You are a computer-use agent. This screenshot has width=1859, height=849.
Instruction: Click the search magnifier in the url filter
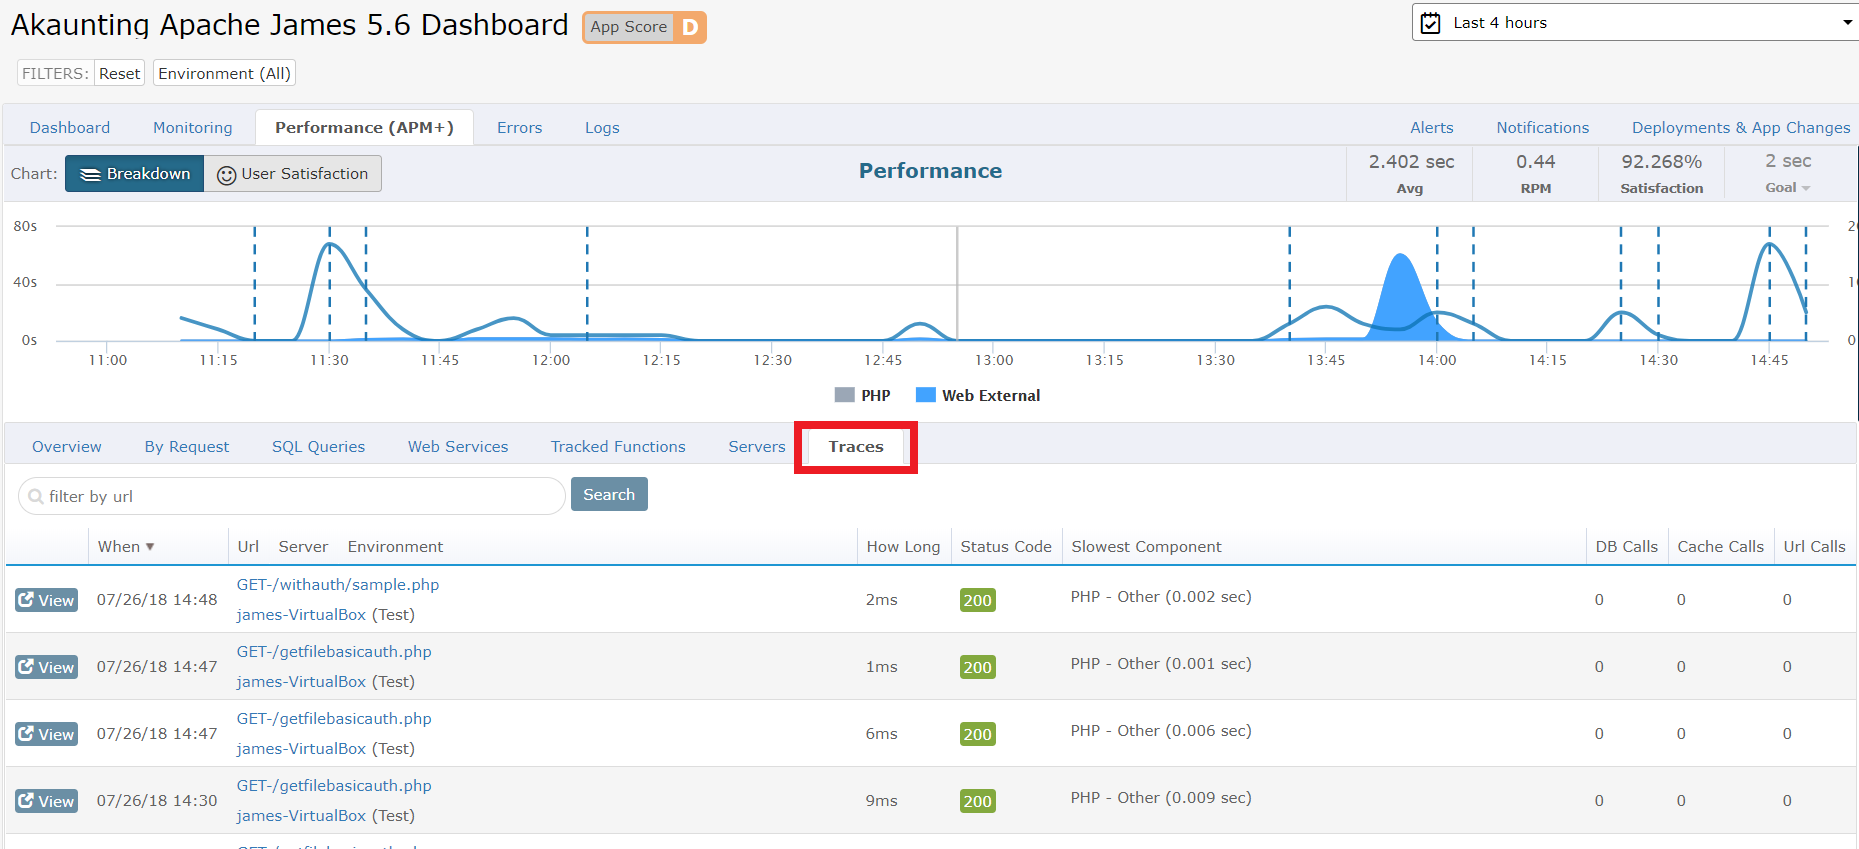(36, 496)
